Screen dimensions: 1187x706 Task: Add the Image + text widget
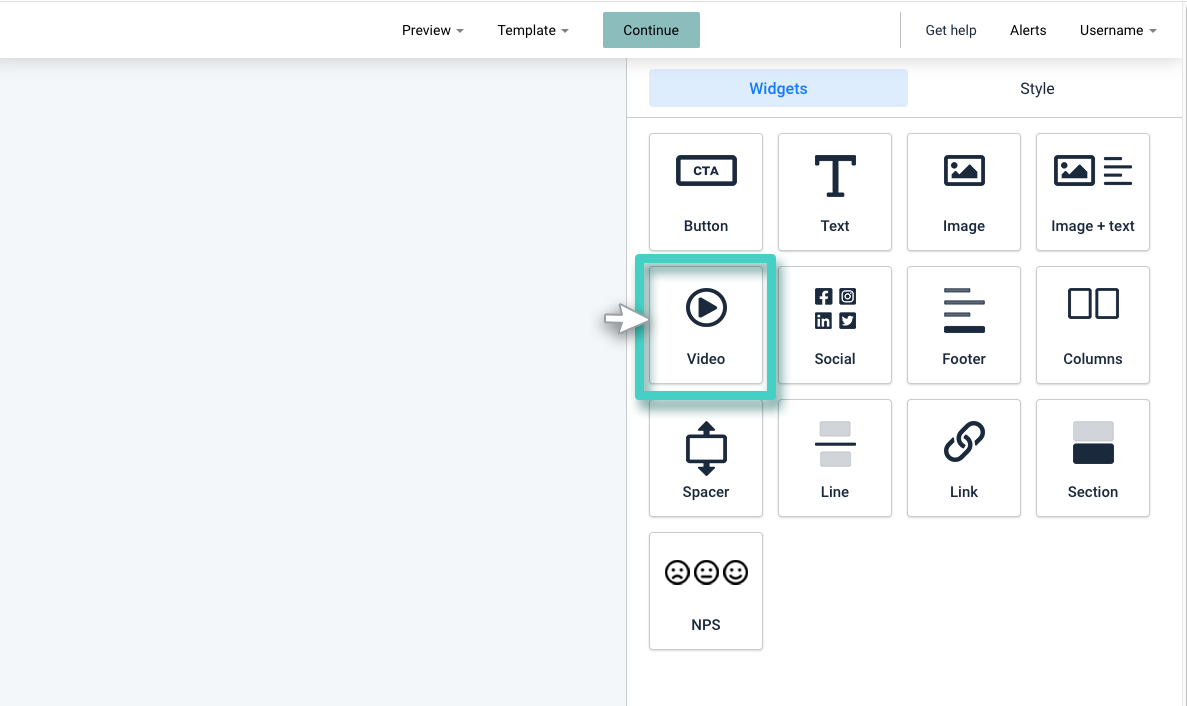point(1092,192)
